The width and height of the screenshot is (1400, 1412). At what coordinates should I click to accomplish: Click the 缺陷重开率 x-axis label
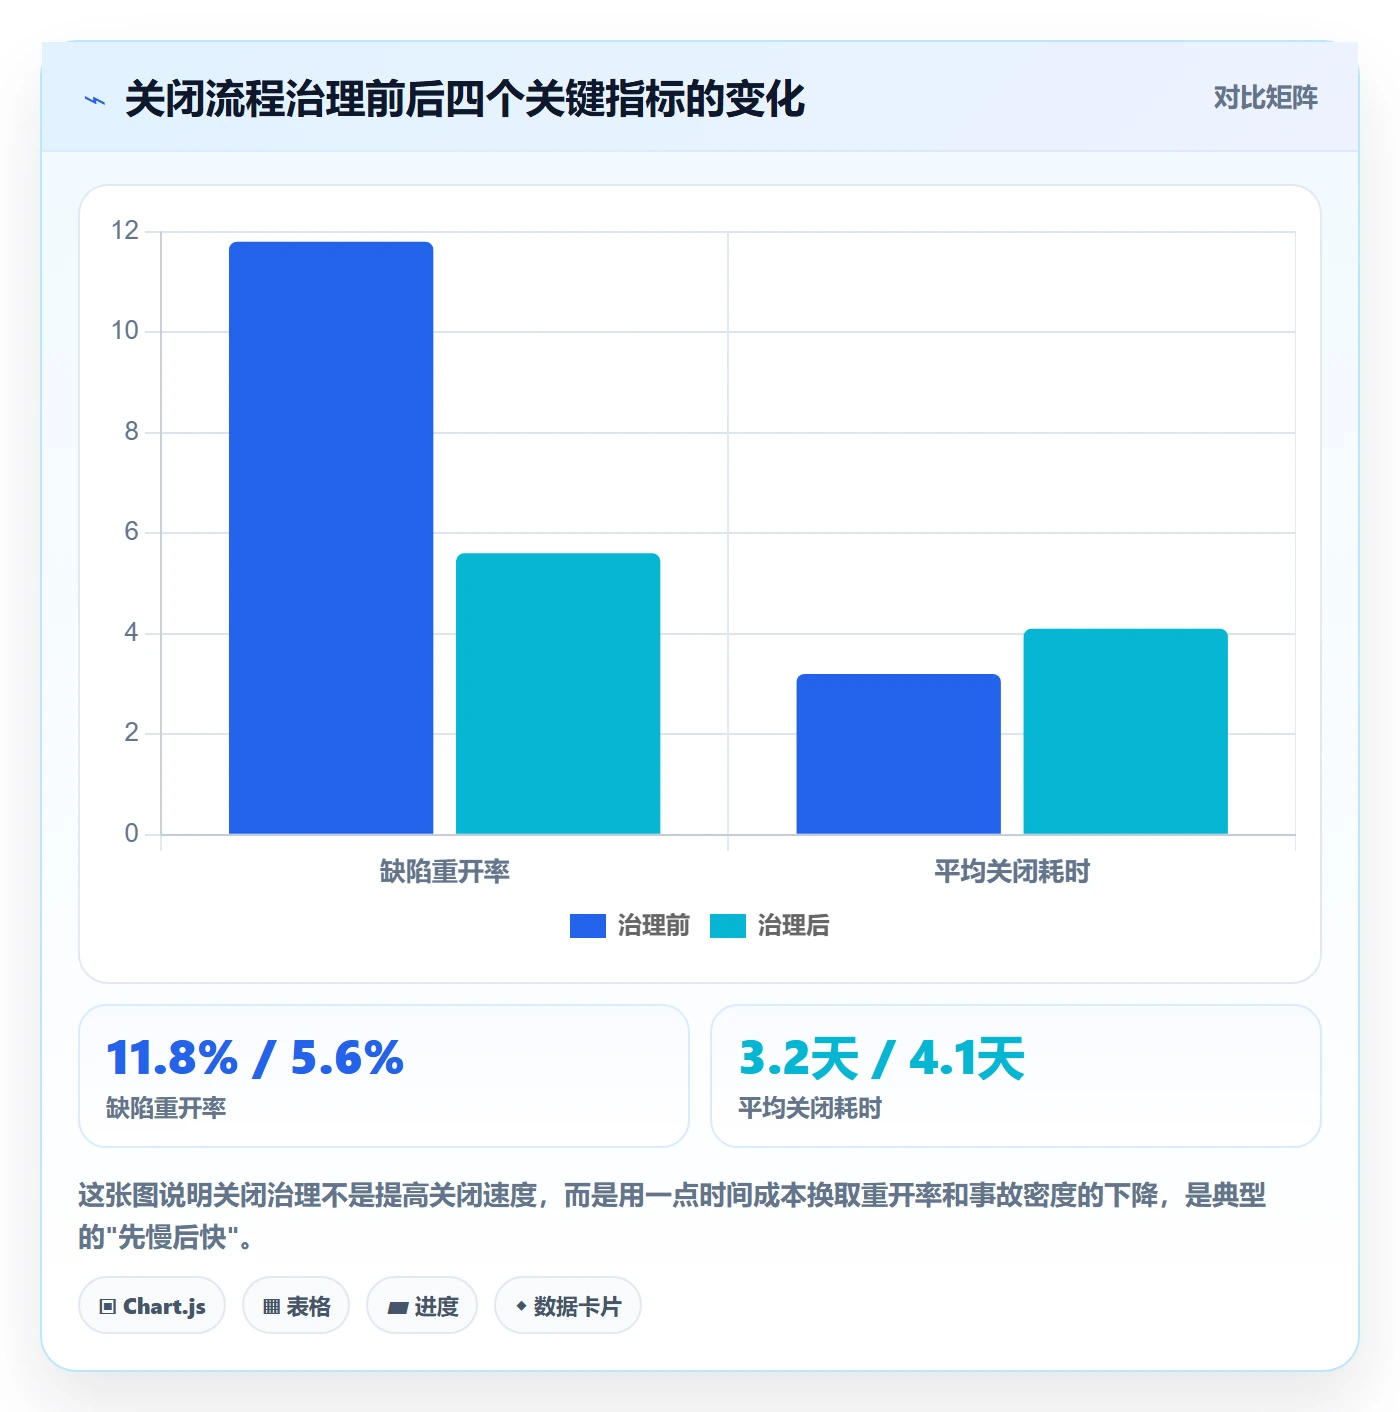pos(444,871)
